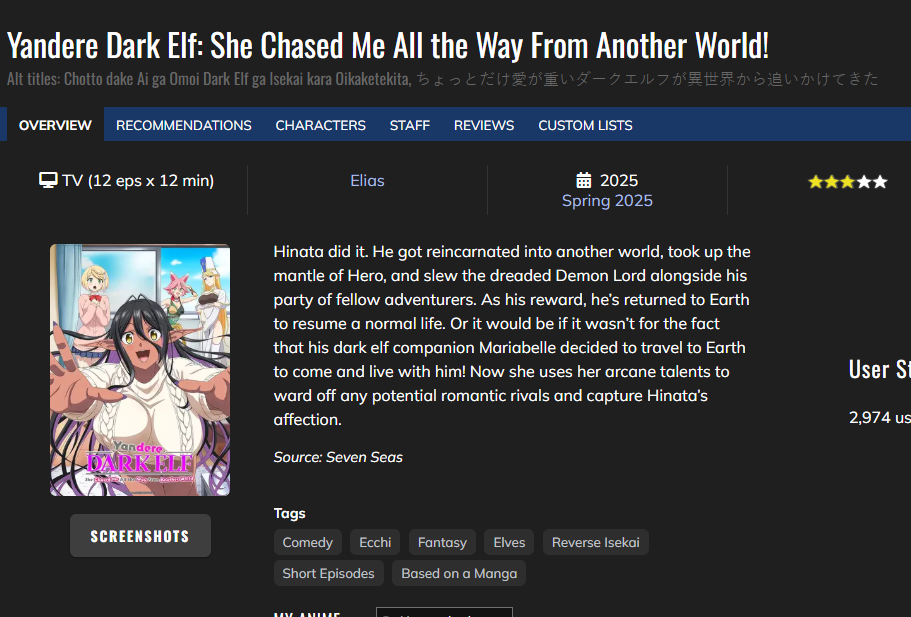Image resolution: width=911 pixels, height=617 pixels.
Task: Open the anime cover poster image
Action: click(x=140, y=370)
